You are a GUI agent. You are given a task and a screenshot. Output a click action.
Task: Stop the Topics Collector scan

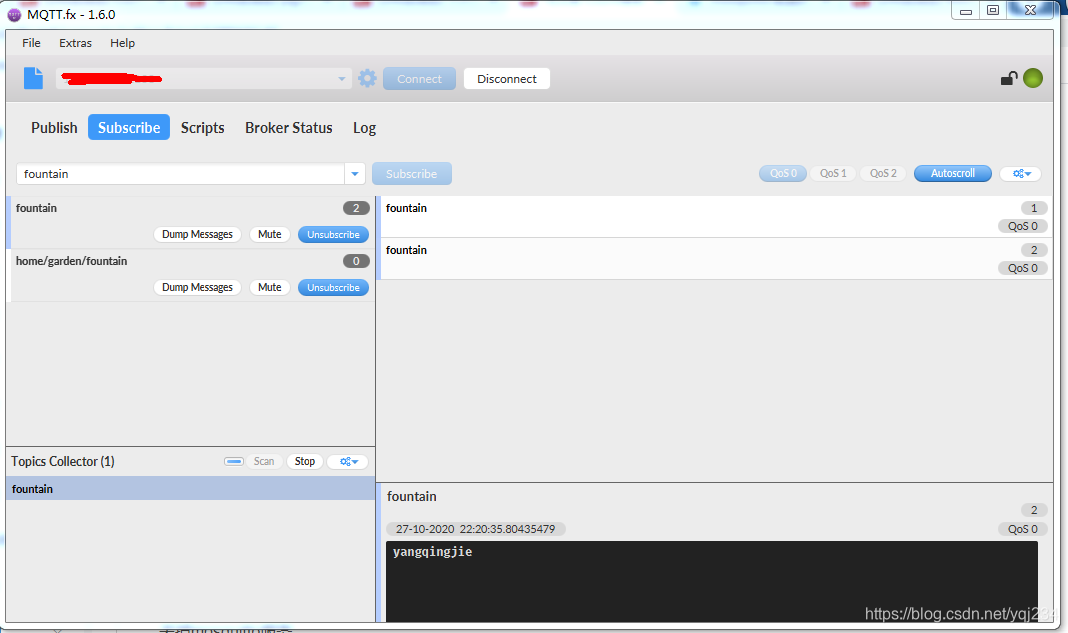304,461
